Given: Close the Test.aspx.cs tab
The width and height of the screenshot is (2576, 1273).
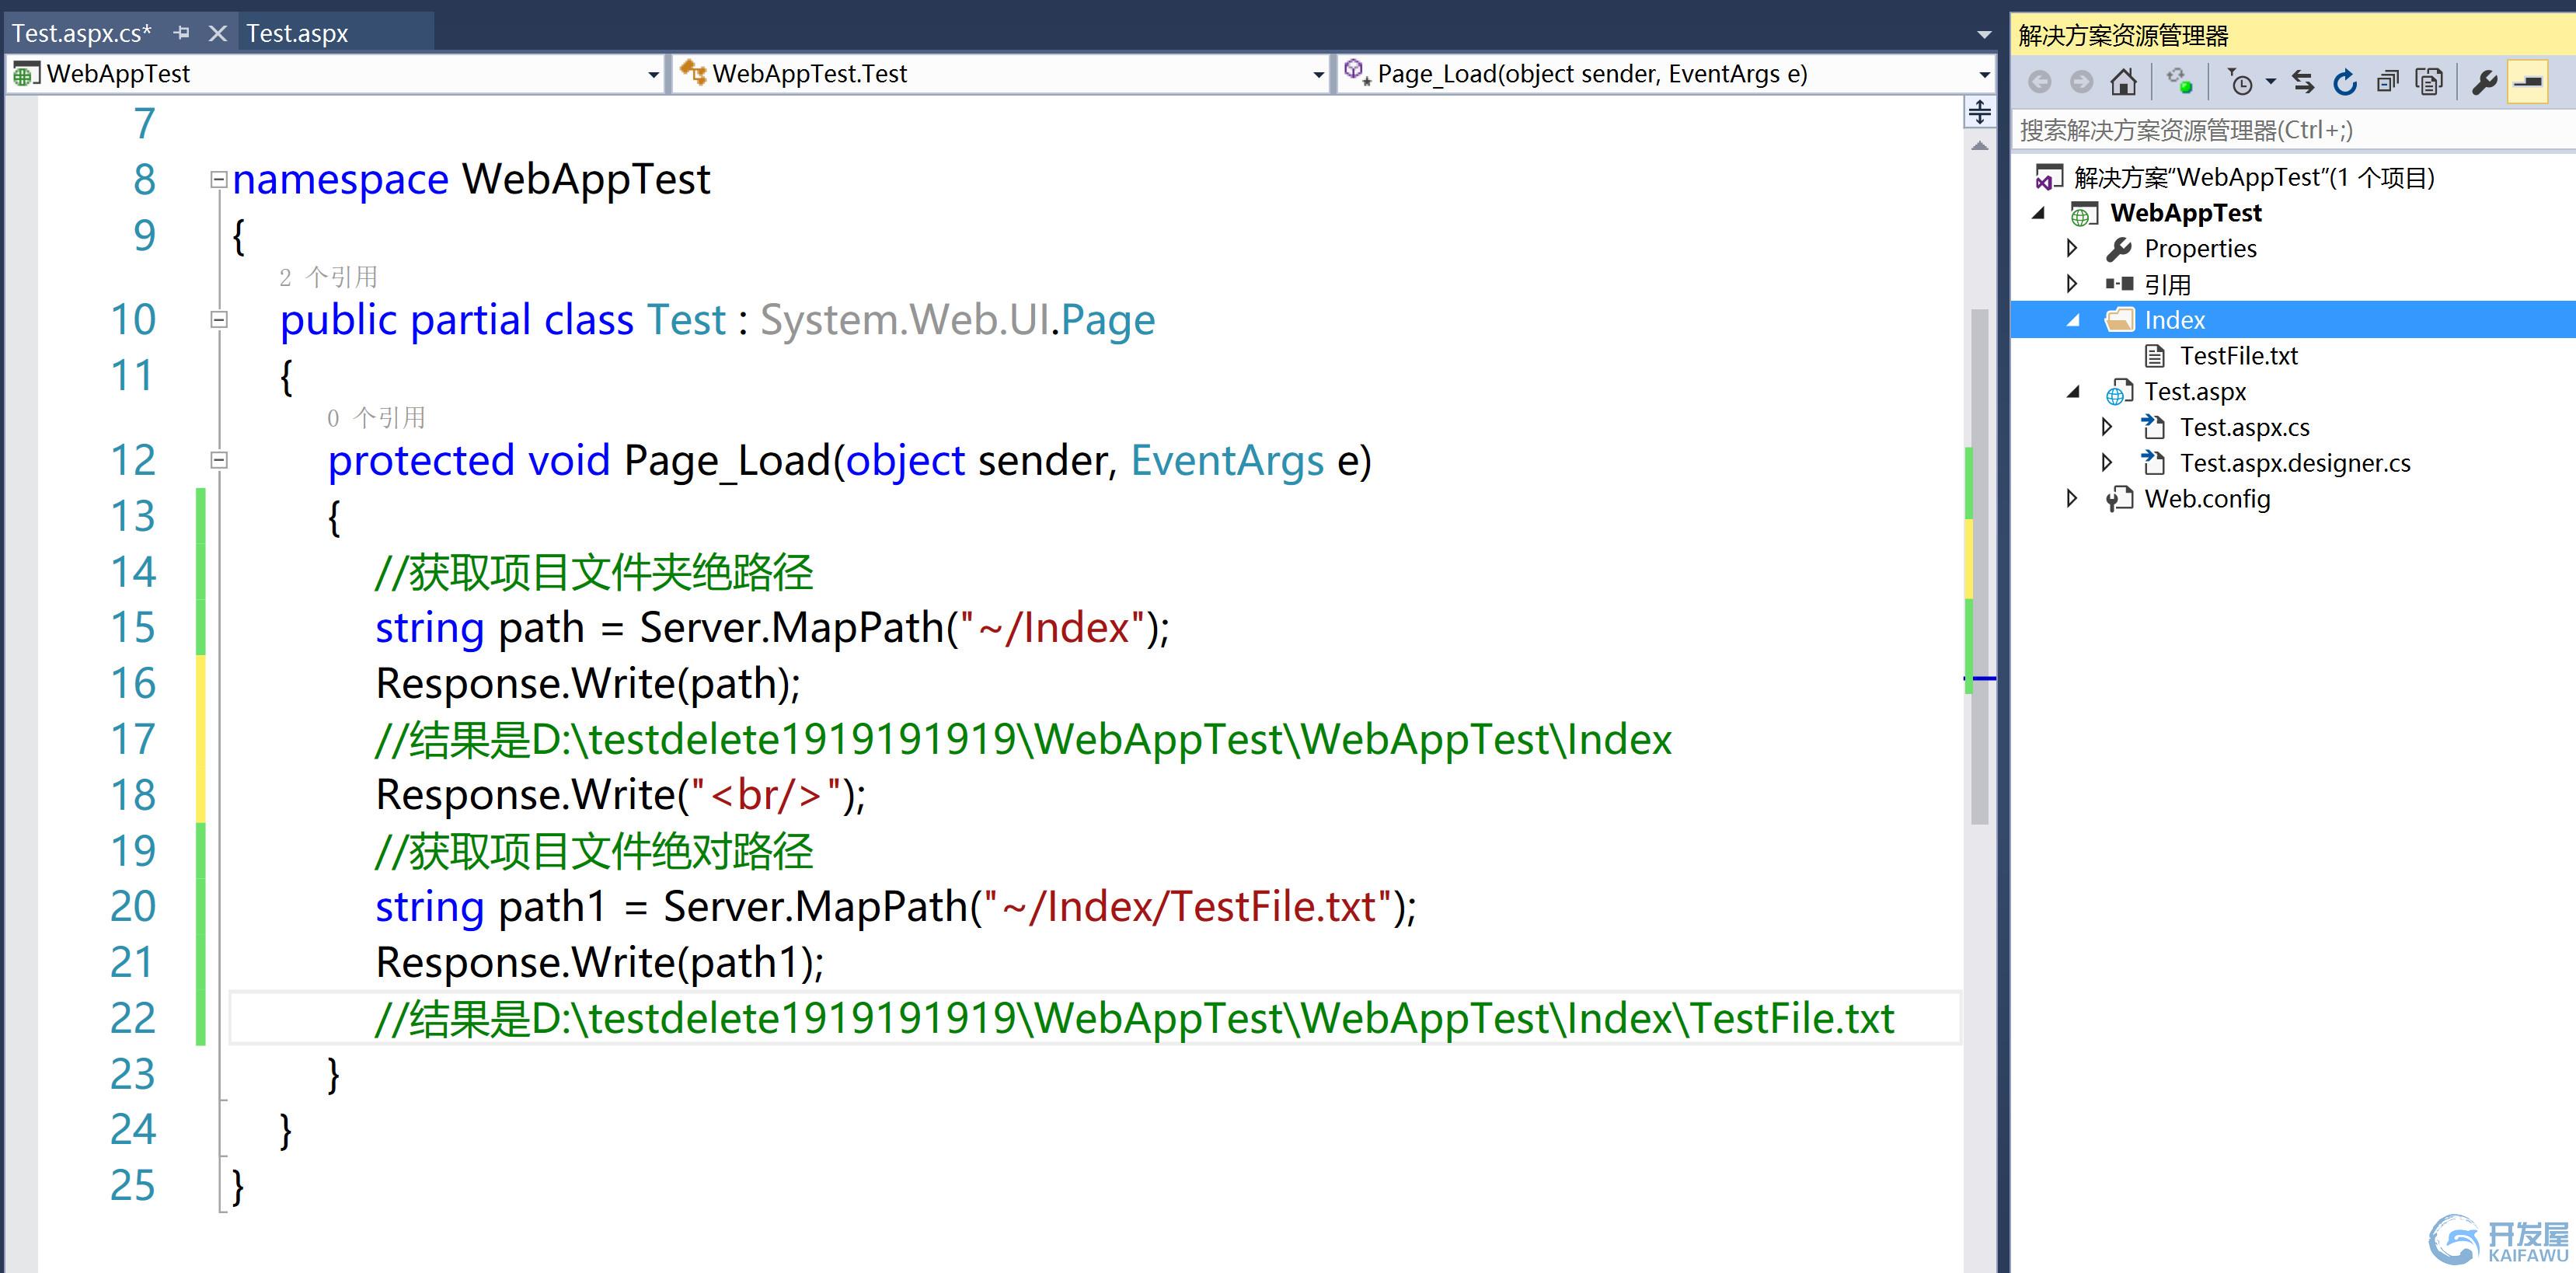Looking at the screenshot, I should pyautogui.click(x=217, y=33).
